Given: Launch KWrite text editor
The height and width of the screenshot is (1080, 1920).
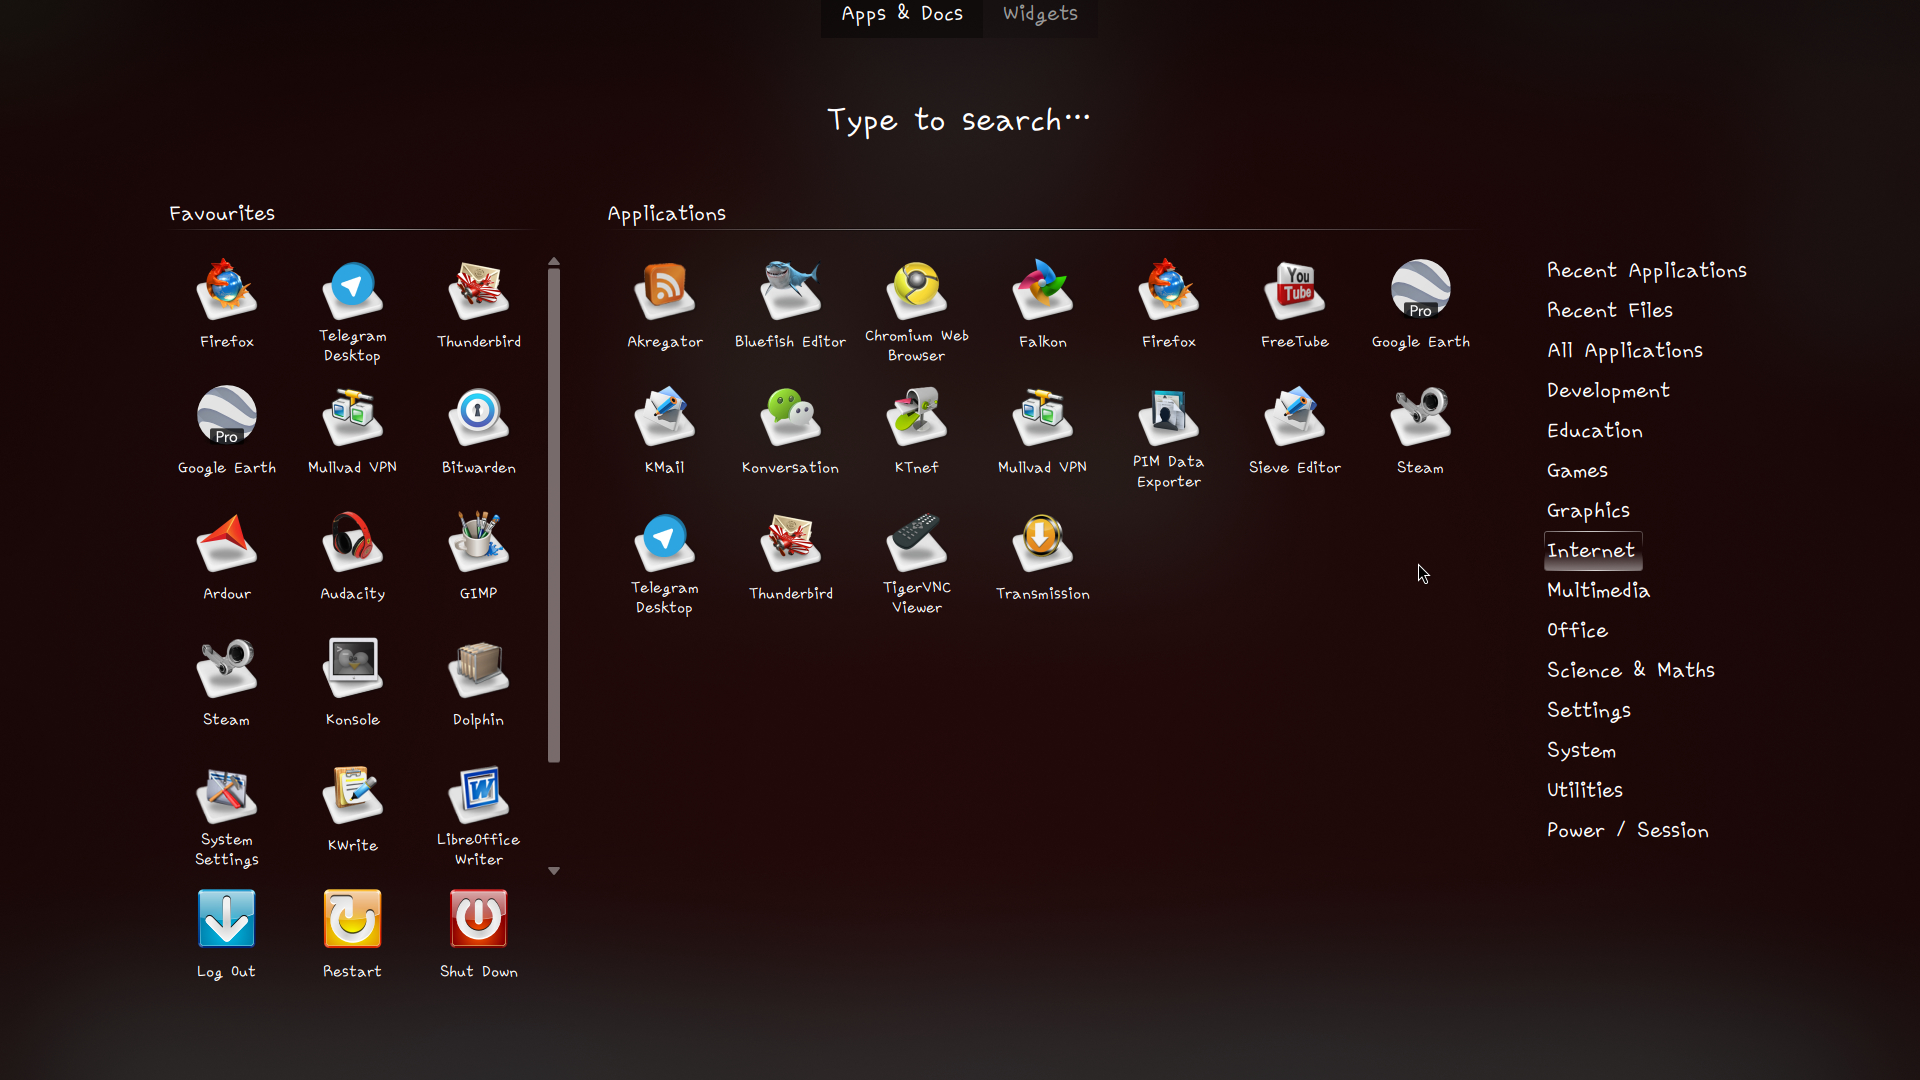Looking at the screenshot, I should coord(352,809).
